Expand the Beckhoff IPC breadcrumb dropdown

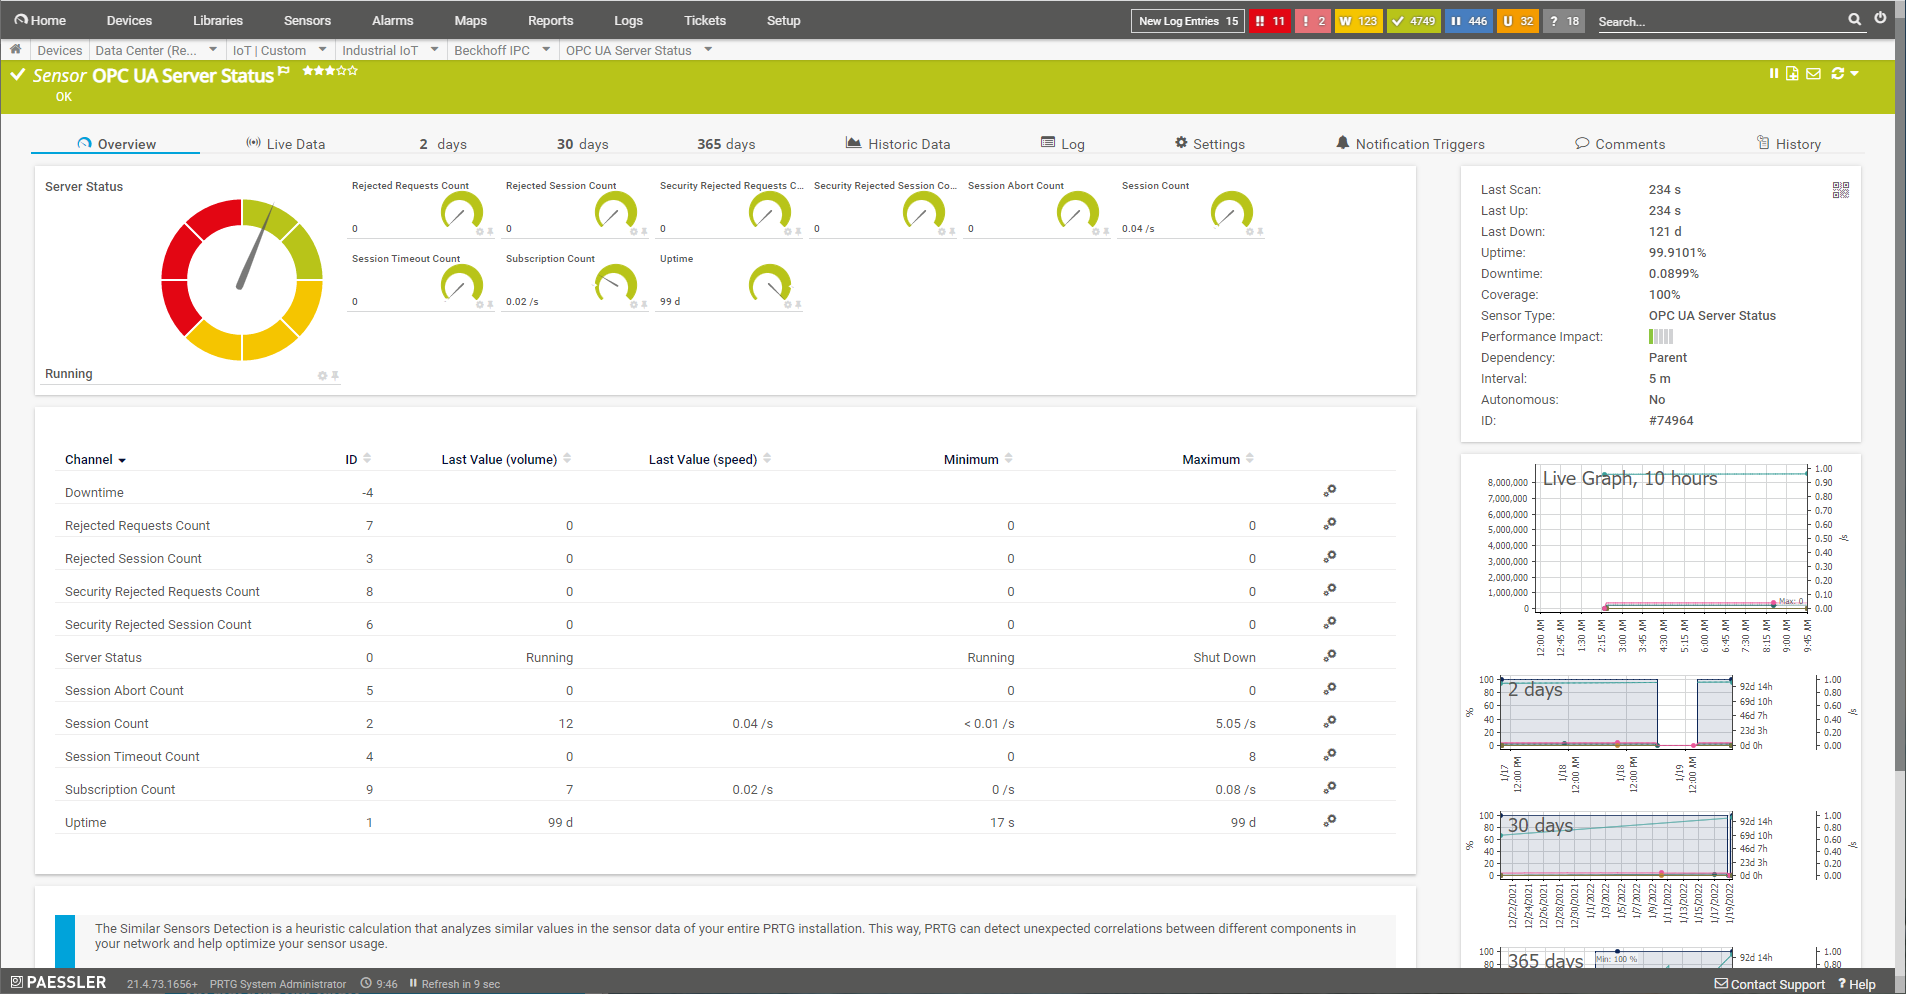(546, 49)
